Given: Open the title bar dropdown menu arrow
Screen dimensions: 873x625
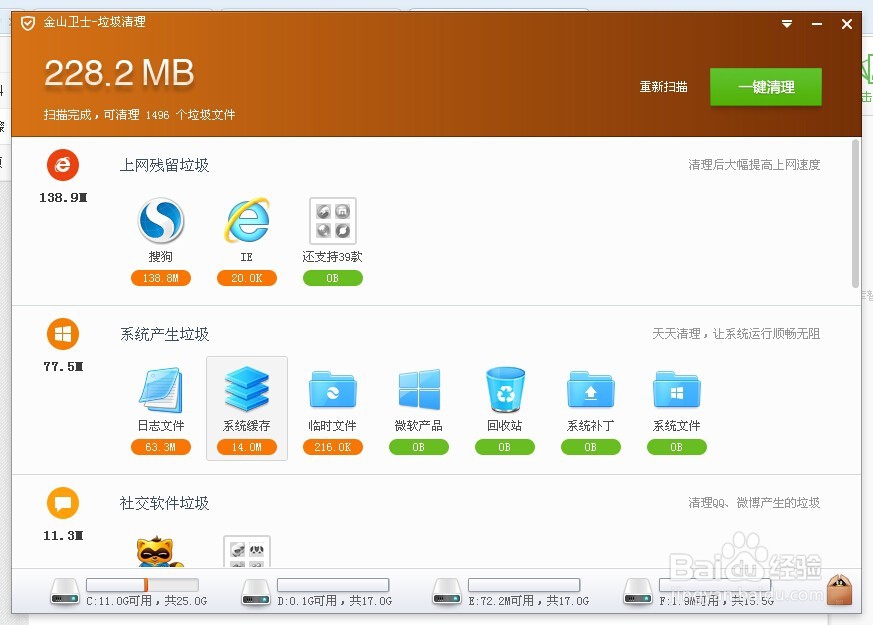Looking at the screenshot, I should (787, 24).
